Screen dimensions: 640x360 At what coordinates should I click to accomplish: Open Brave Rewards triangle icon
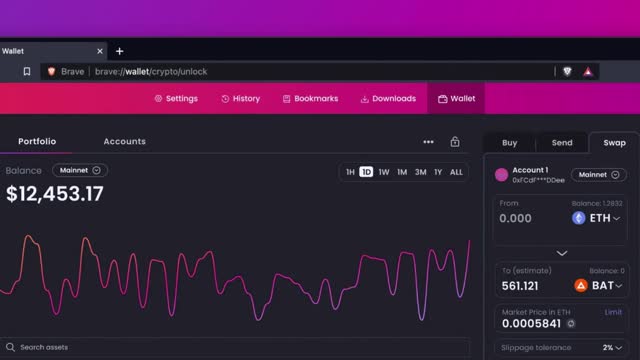click(x=588, y=72)
